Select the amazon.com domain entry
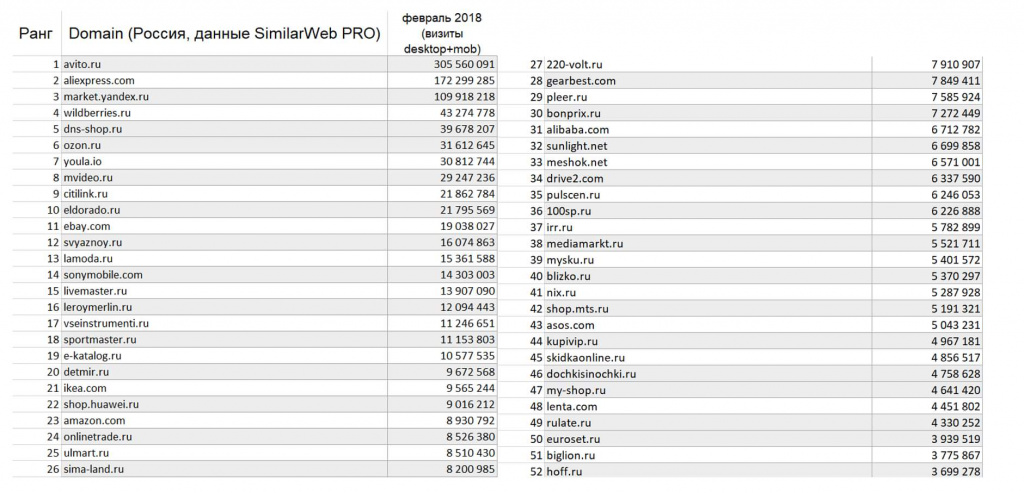1024x493 pixels. tap(93, 421)
